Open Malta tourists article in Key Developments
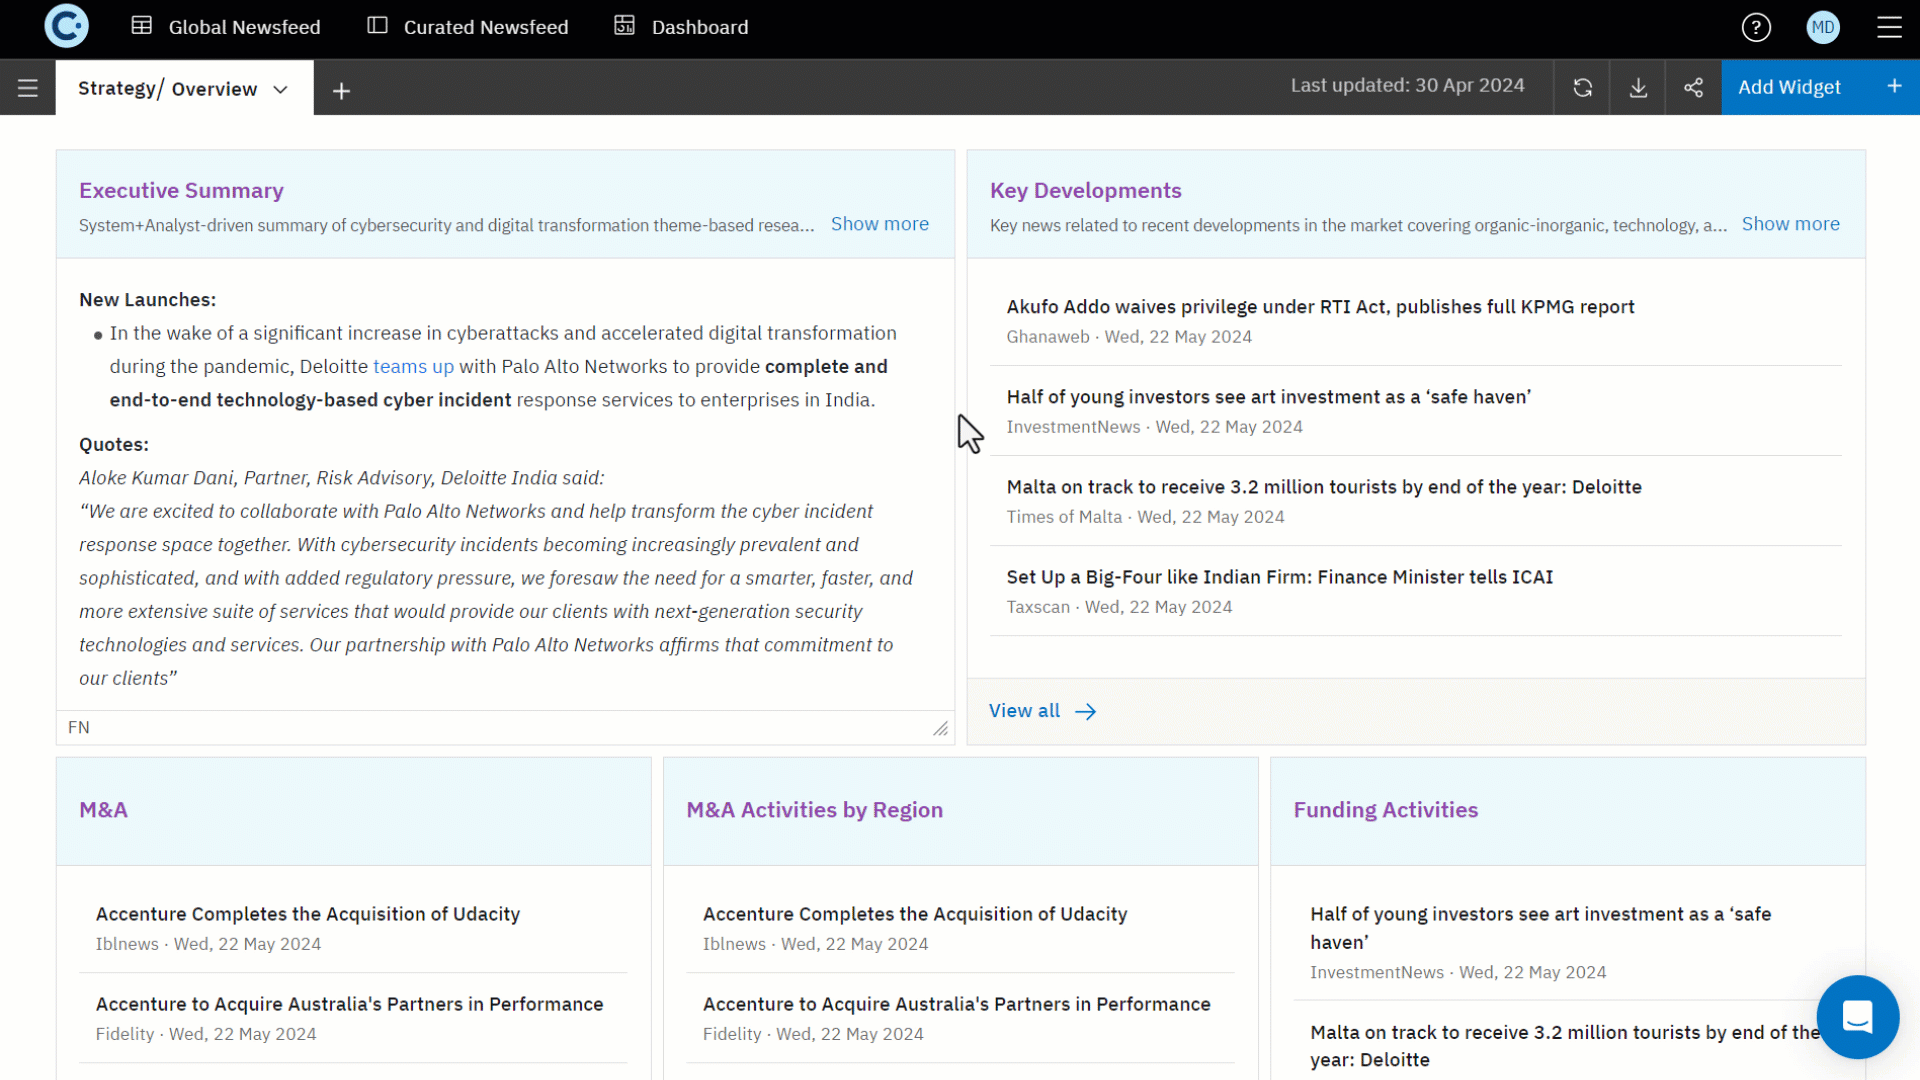This screenshot has width=1920, height=1080. coord(1323,487)
